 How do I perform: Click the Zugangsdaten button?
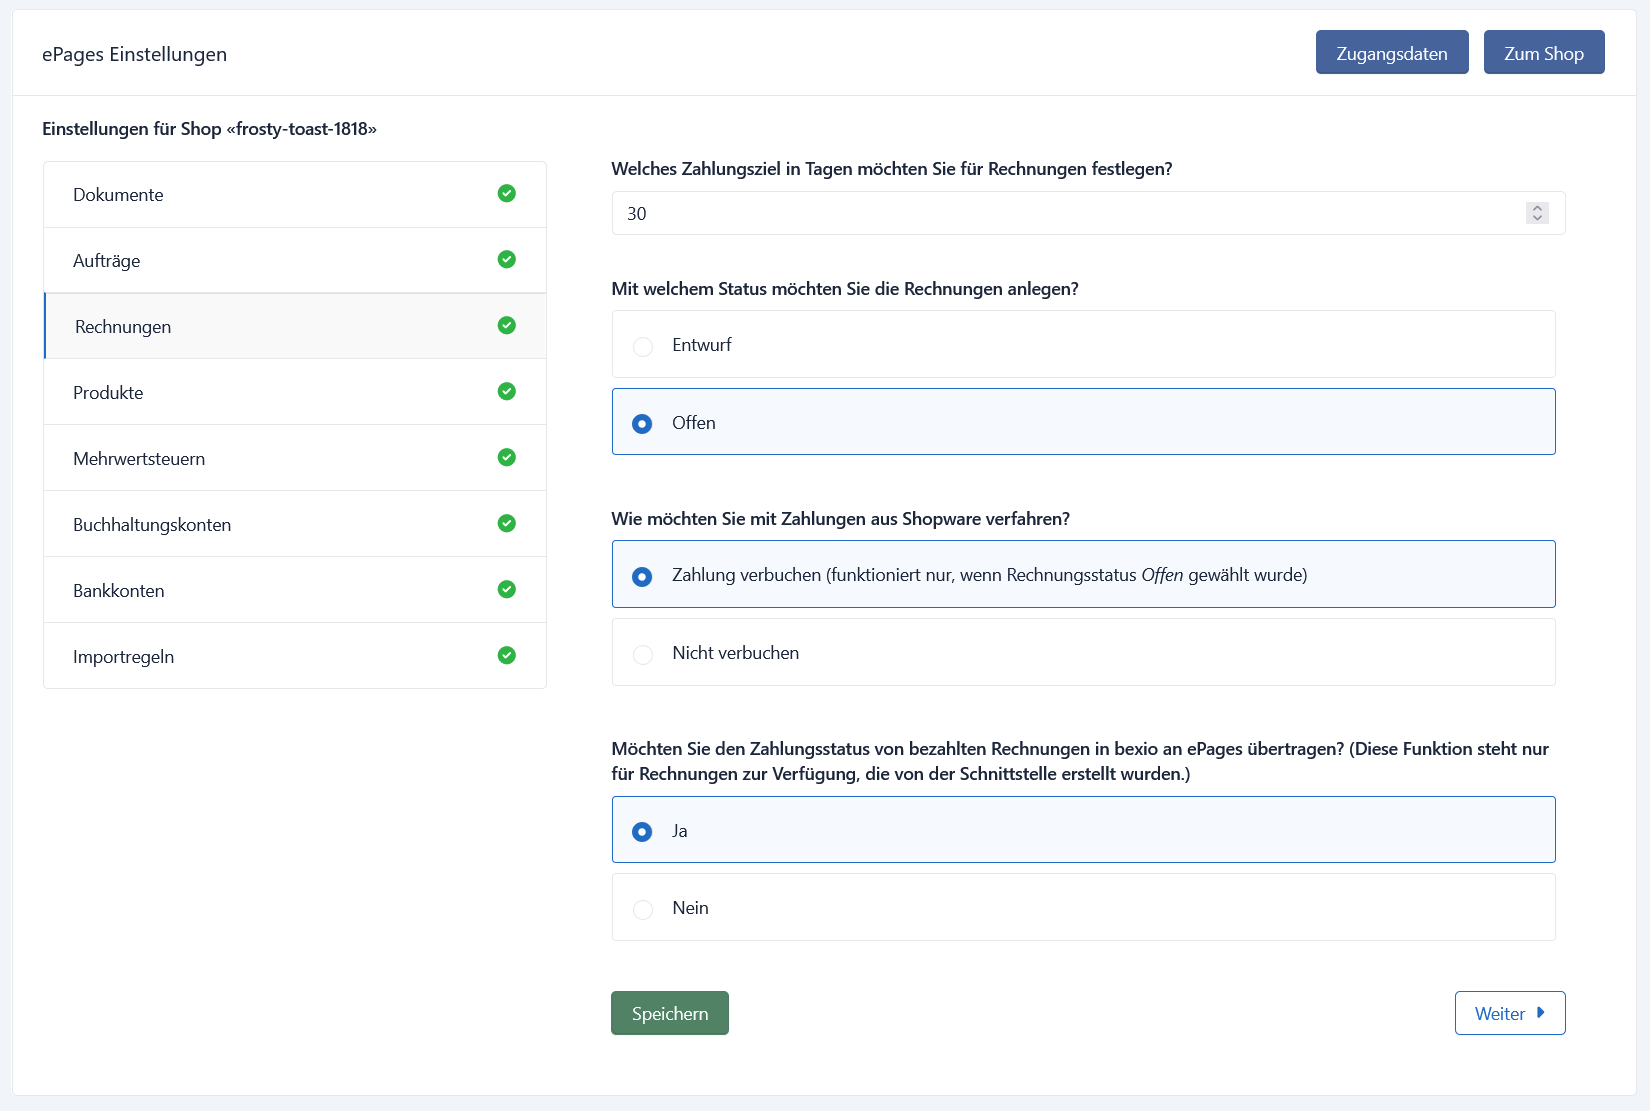click(x=1392, y=52)
